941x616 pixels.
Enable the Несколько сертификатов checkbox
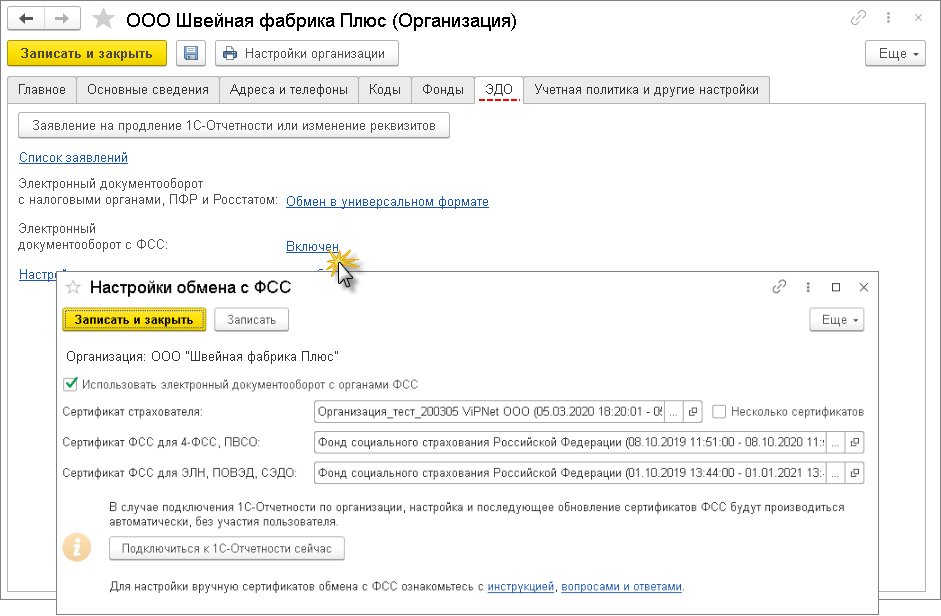(x=719, y=412)
